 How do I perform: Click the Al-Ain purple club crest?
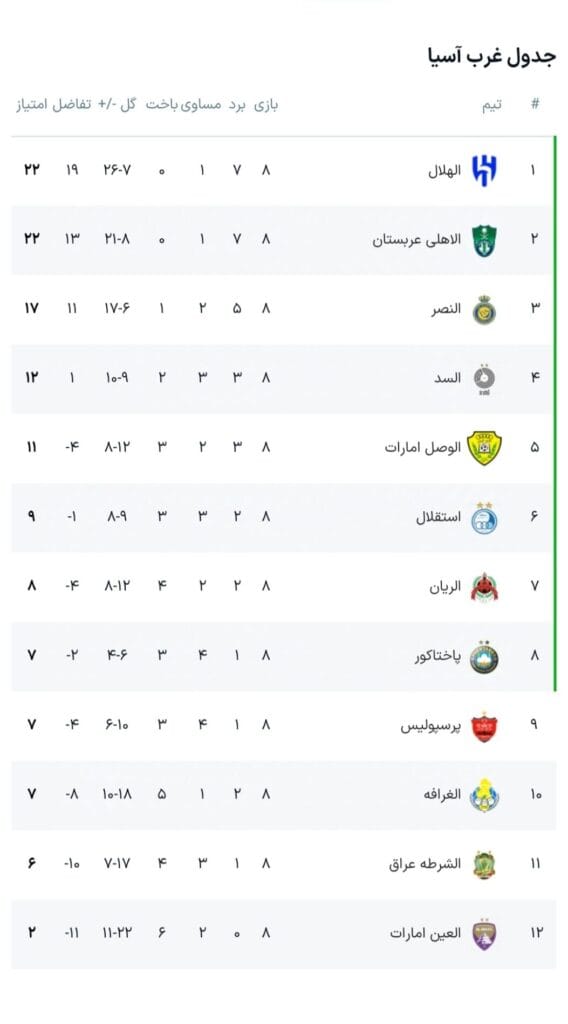pyautogui.click(x=484, y=934)
